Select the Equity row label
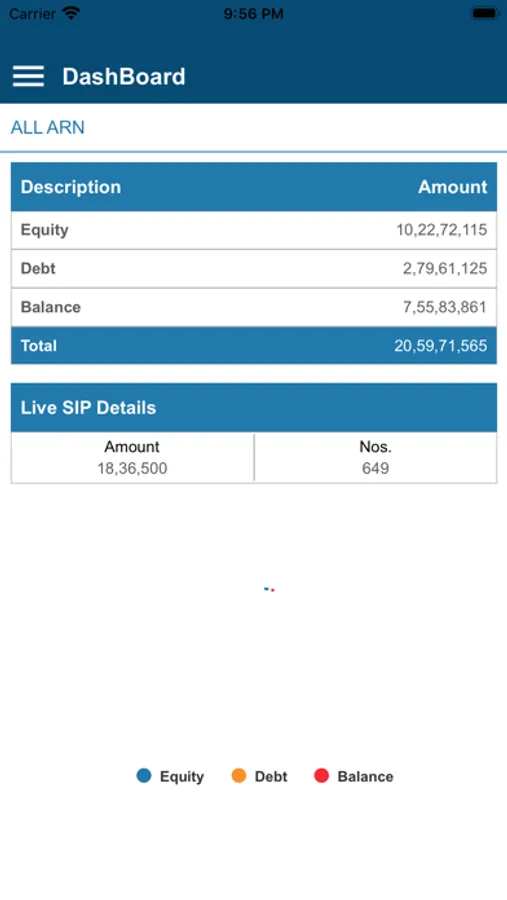507x900 pixels. (44, 230)
